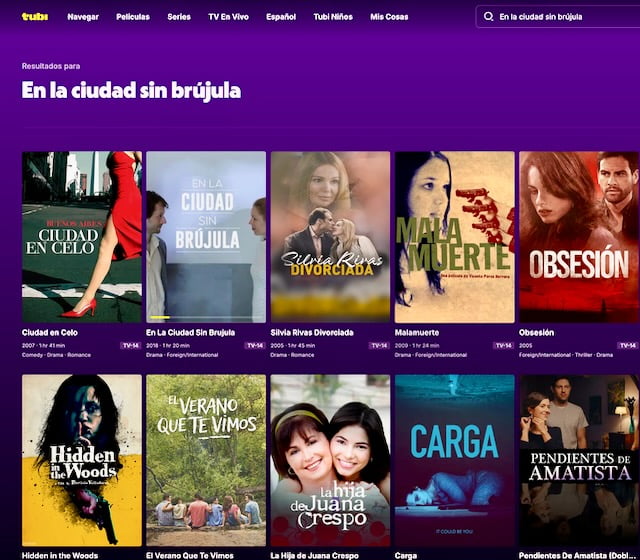This screenshot has width=640, height=560.
Task: Click the 2005 · 1 hr 45 min metadata
Action: tap(292, 346)
